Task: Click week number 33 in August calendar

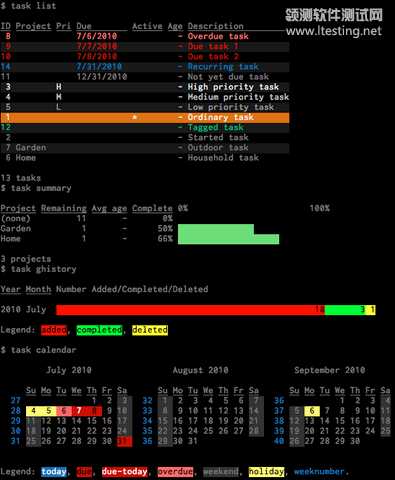Action: 147,411
